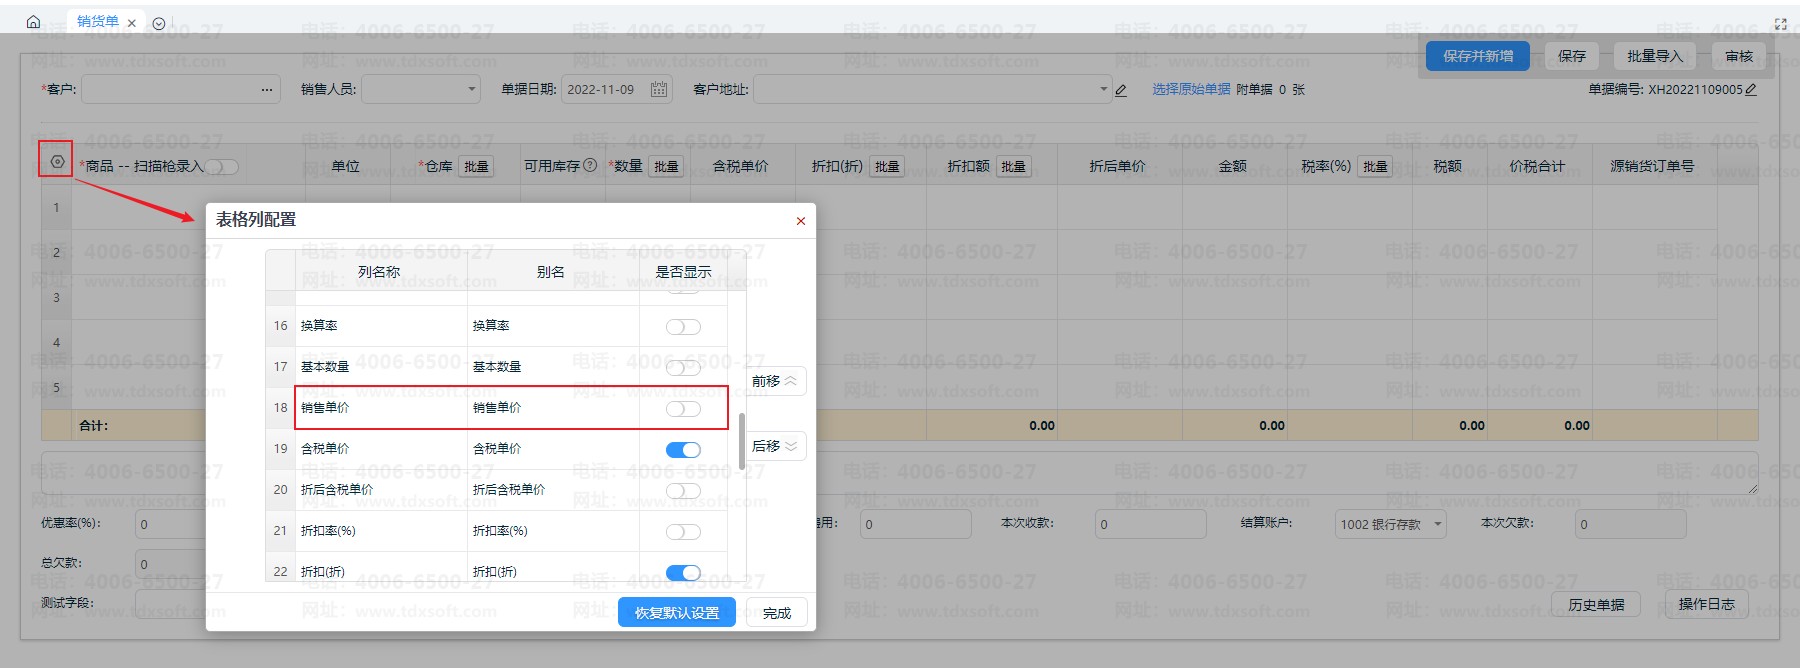Screen dimensions: 1800x668
Task: Close the 表格列配置 dialog
Action: (x=800, y=221)
